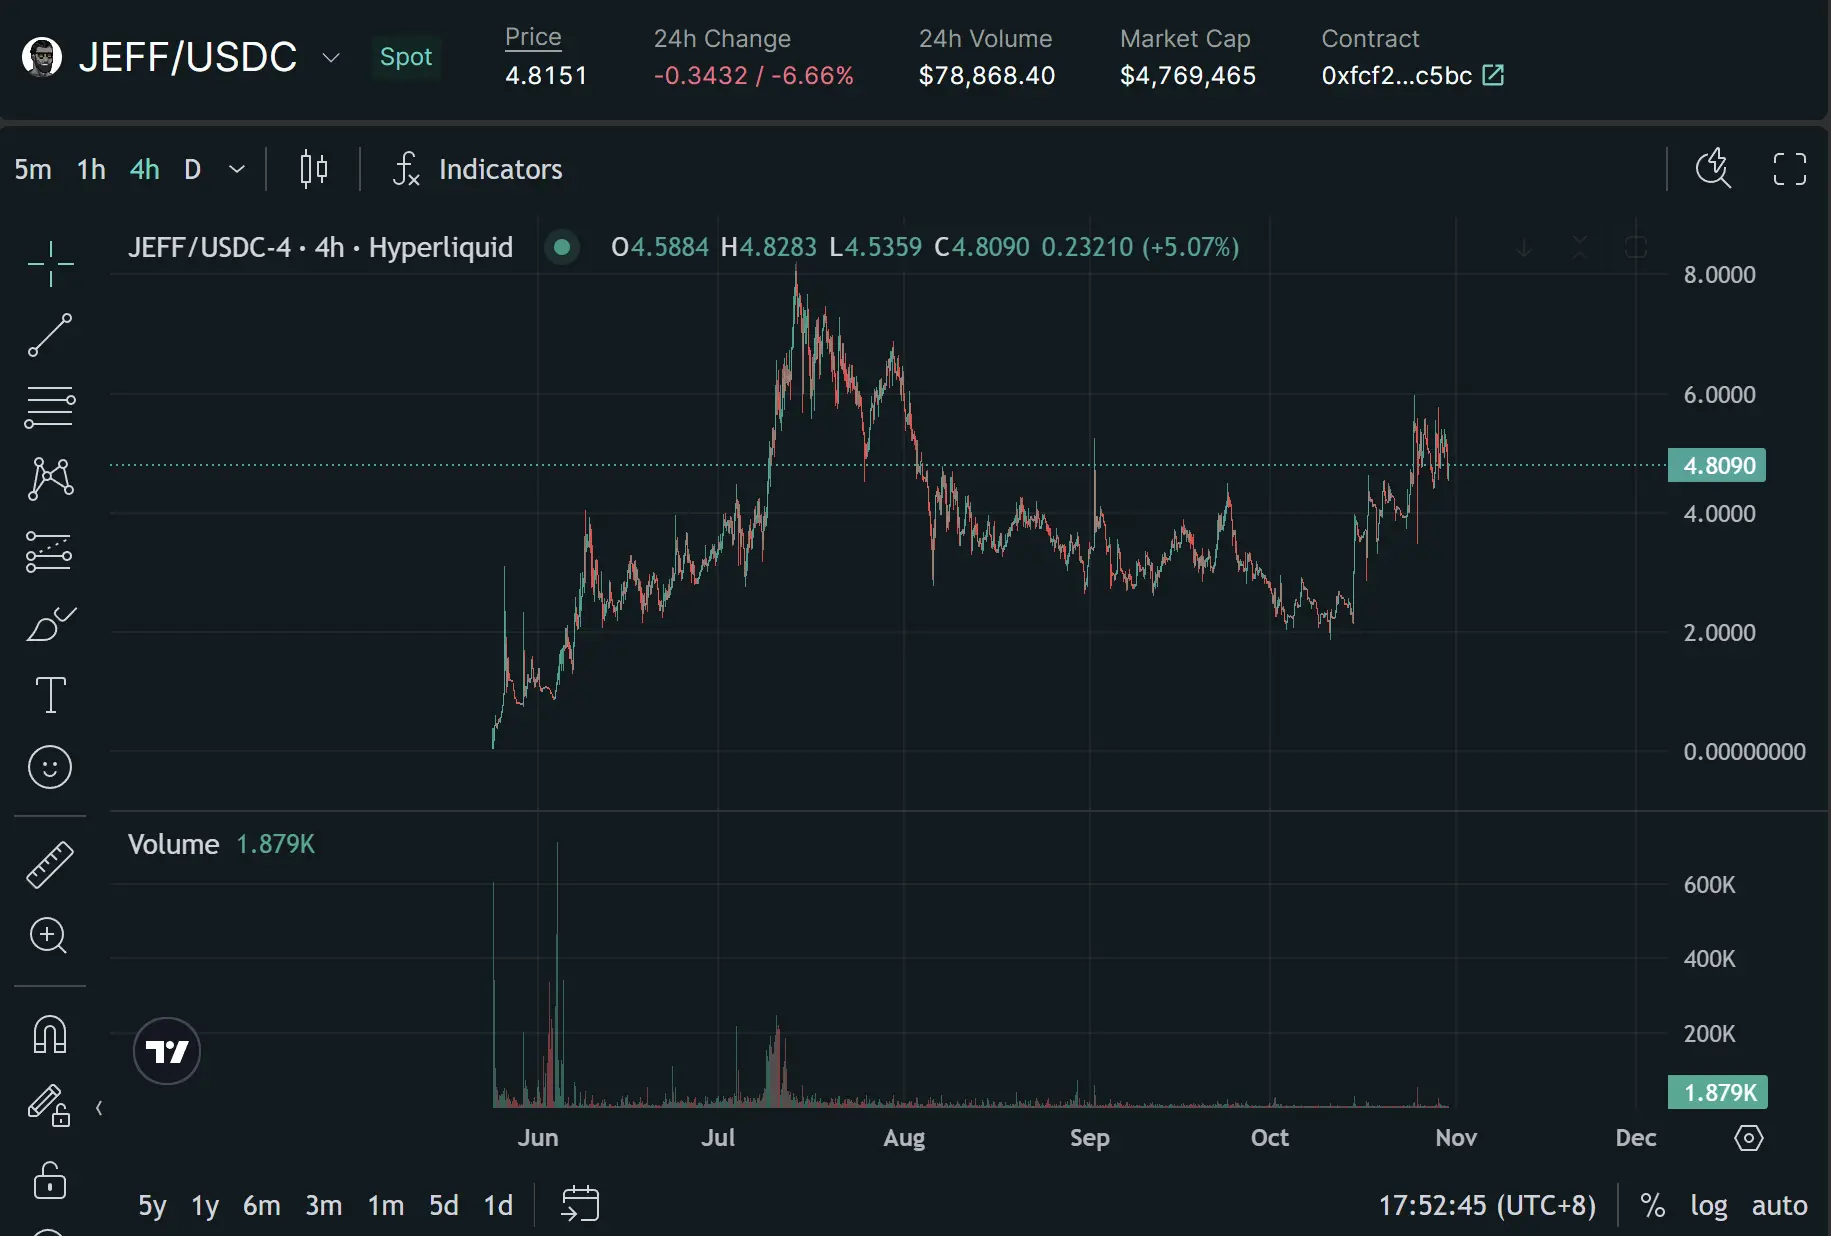The image size is (1831, 1236).
Task: Select the crosshair cursor tool
Action: (50, 264)
